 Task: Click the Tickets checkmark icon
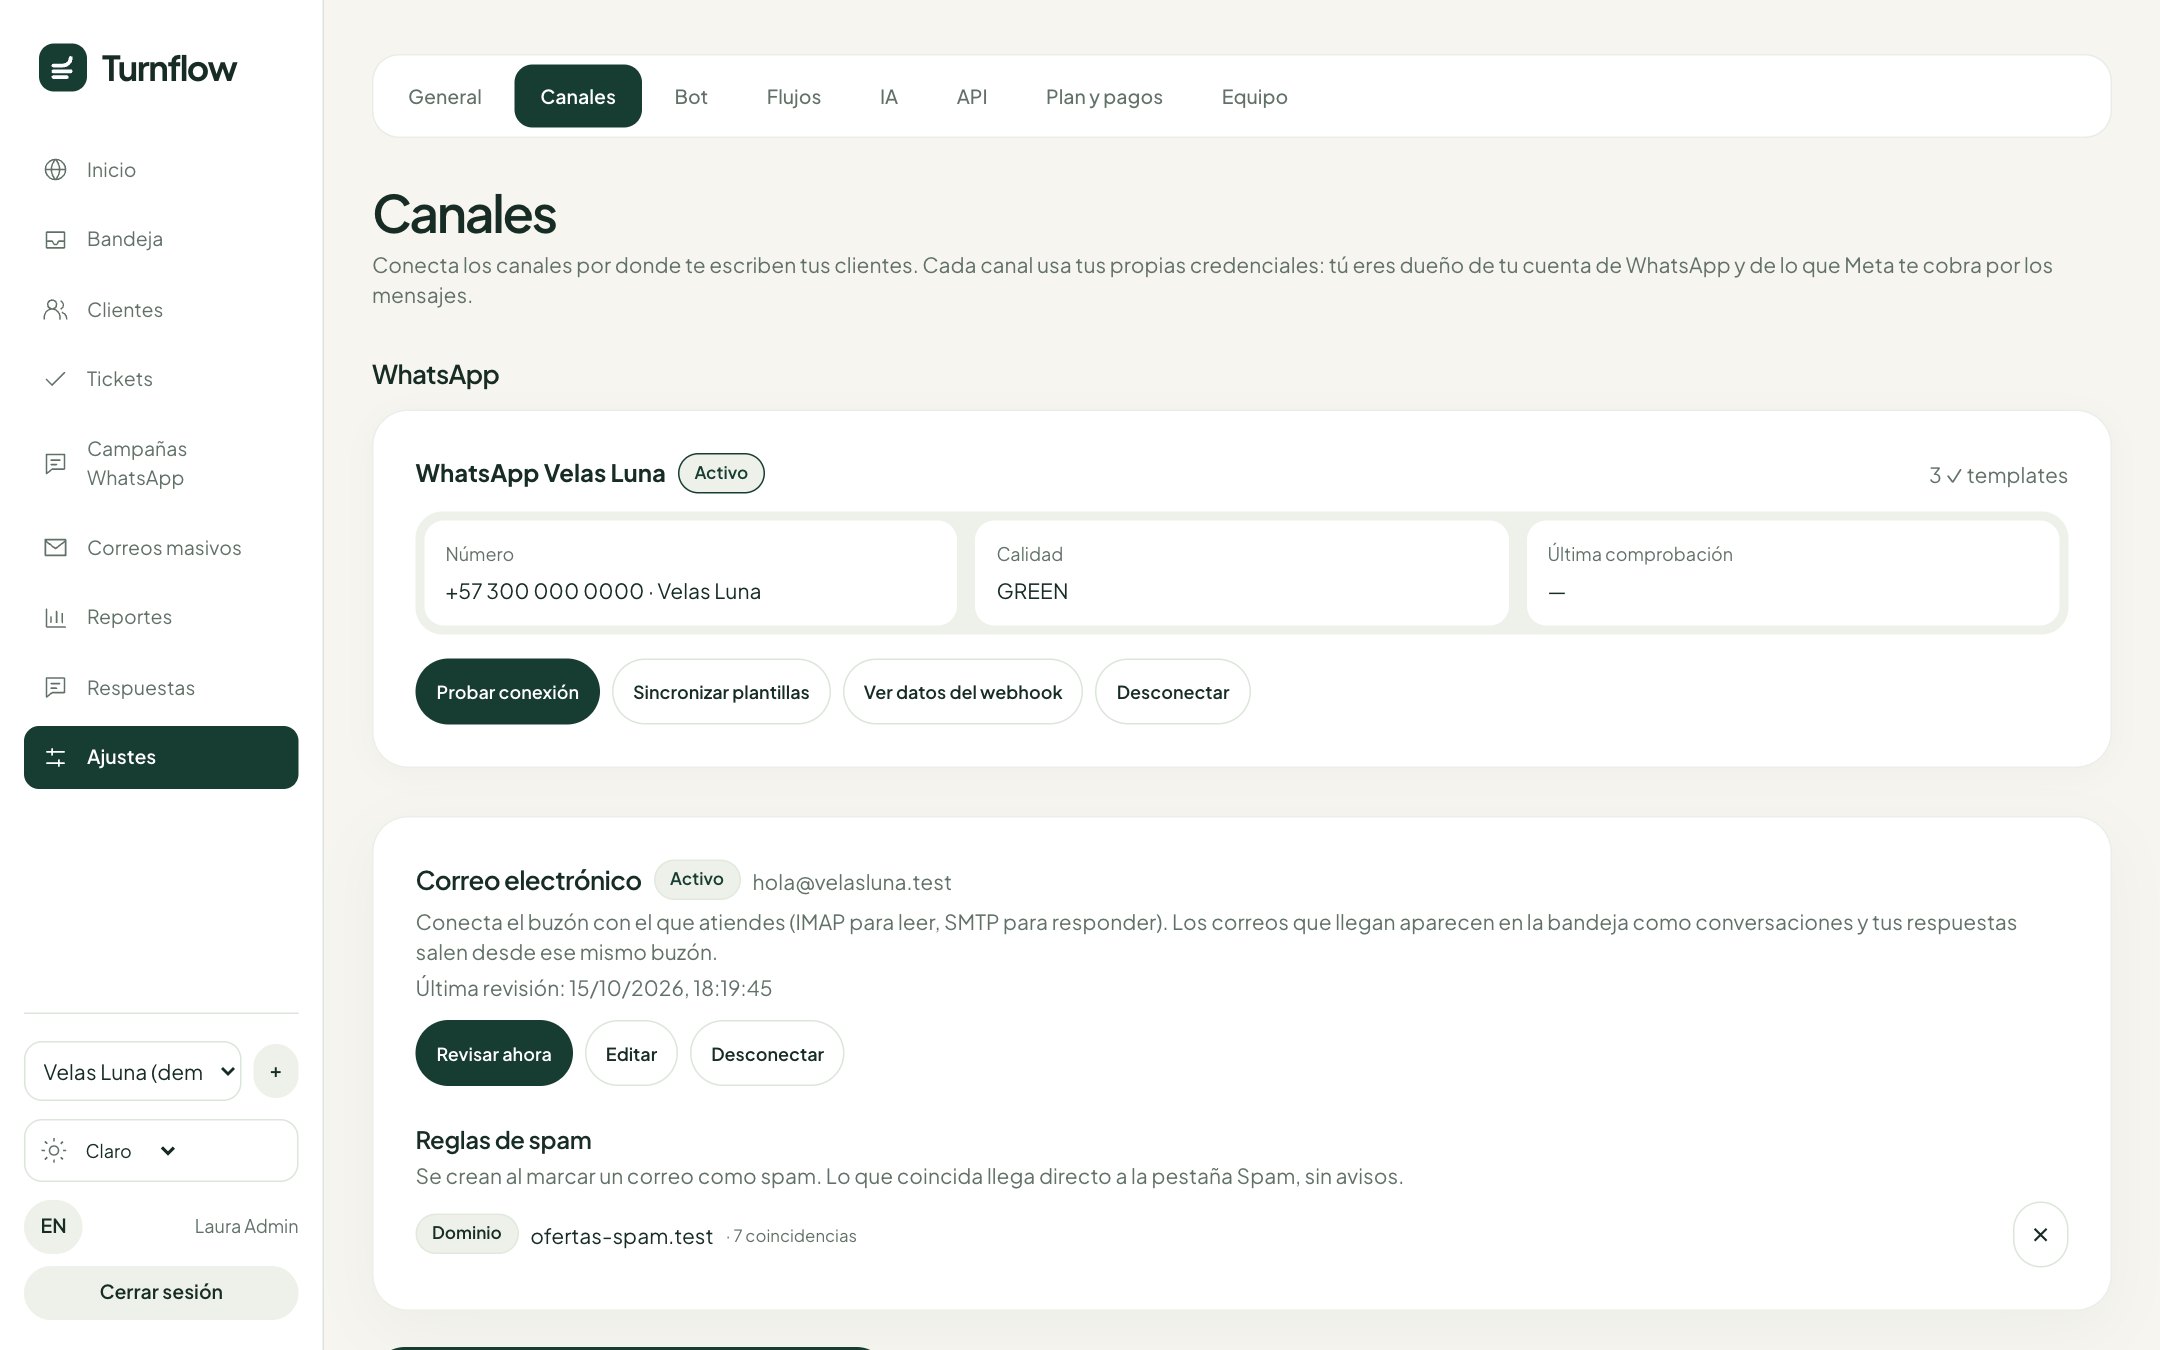(56, 379)
